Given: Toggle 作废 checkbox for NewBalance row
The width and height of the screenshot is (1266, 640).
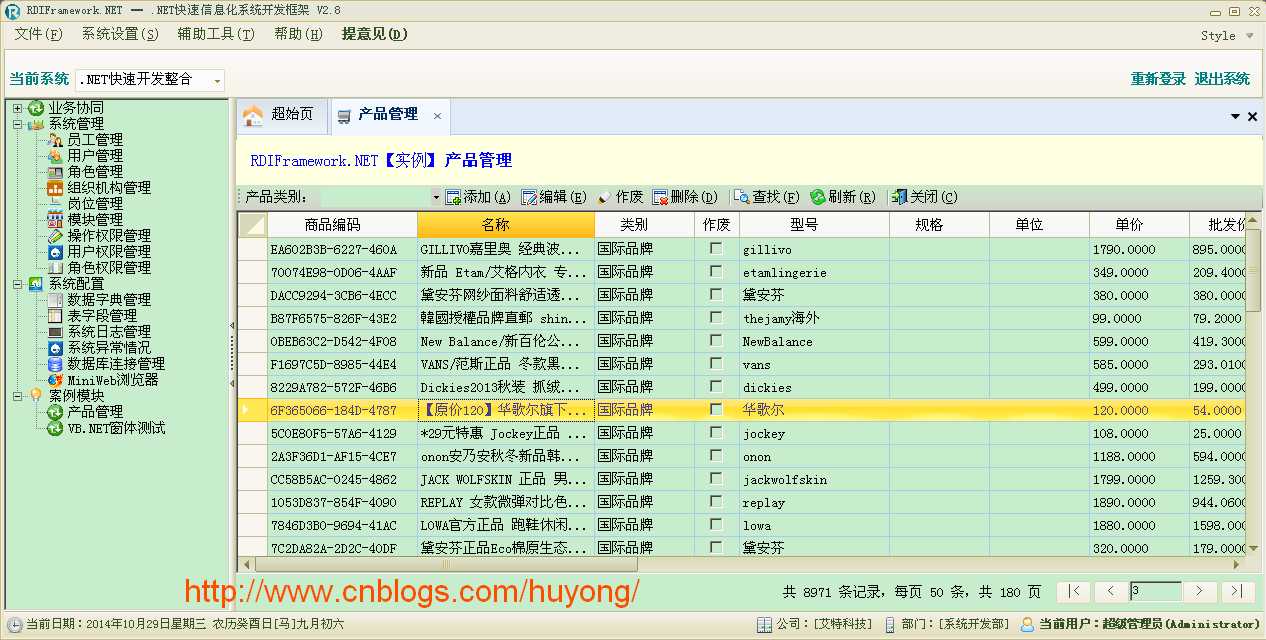Looking at the screenshot, I should pyautogui.click(x=716, y=340).
